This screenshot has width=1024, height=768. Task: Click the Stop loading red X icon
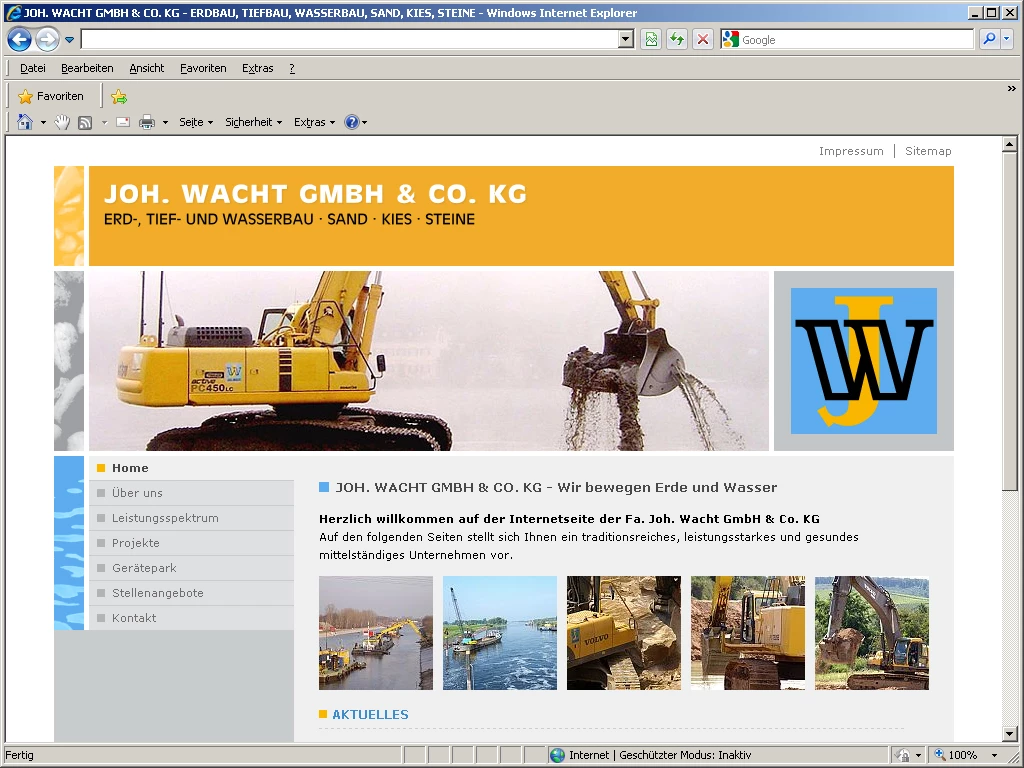[x=703, y=40]
